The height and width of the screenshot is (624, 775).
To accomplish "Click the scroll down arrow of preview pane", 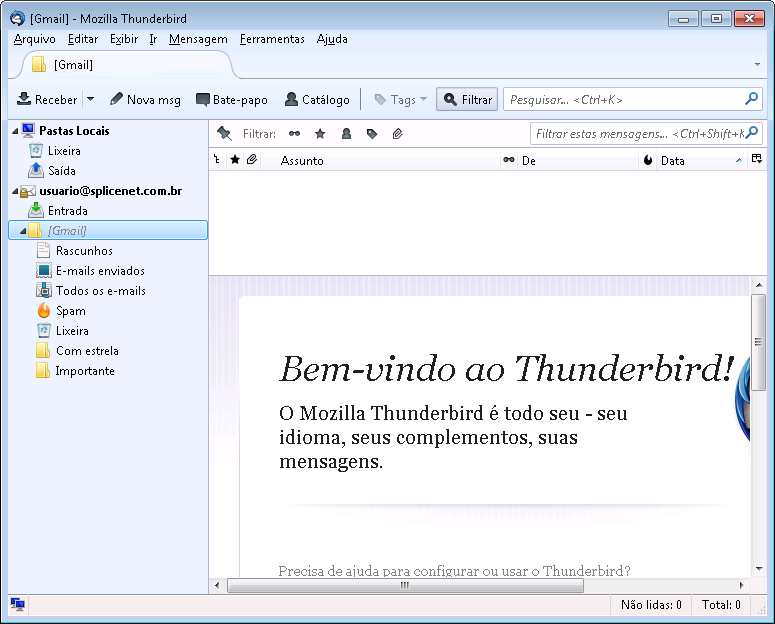I will [x=759, y=569].
